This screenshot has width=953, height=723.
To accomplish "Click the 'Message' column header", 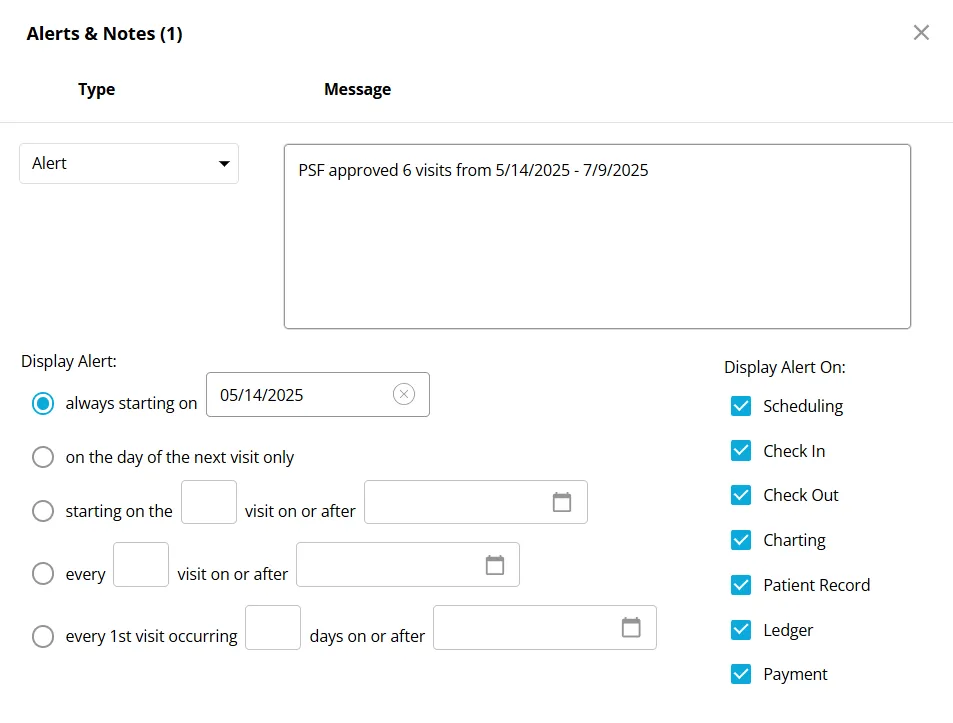I will (357, 89).
